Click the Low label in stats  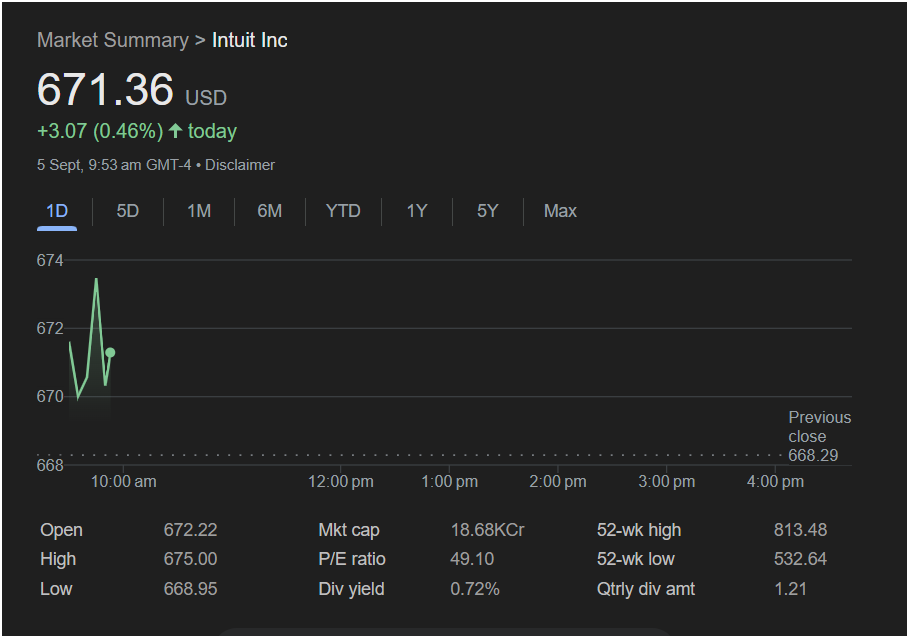click(x=56, y=589)
